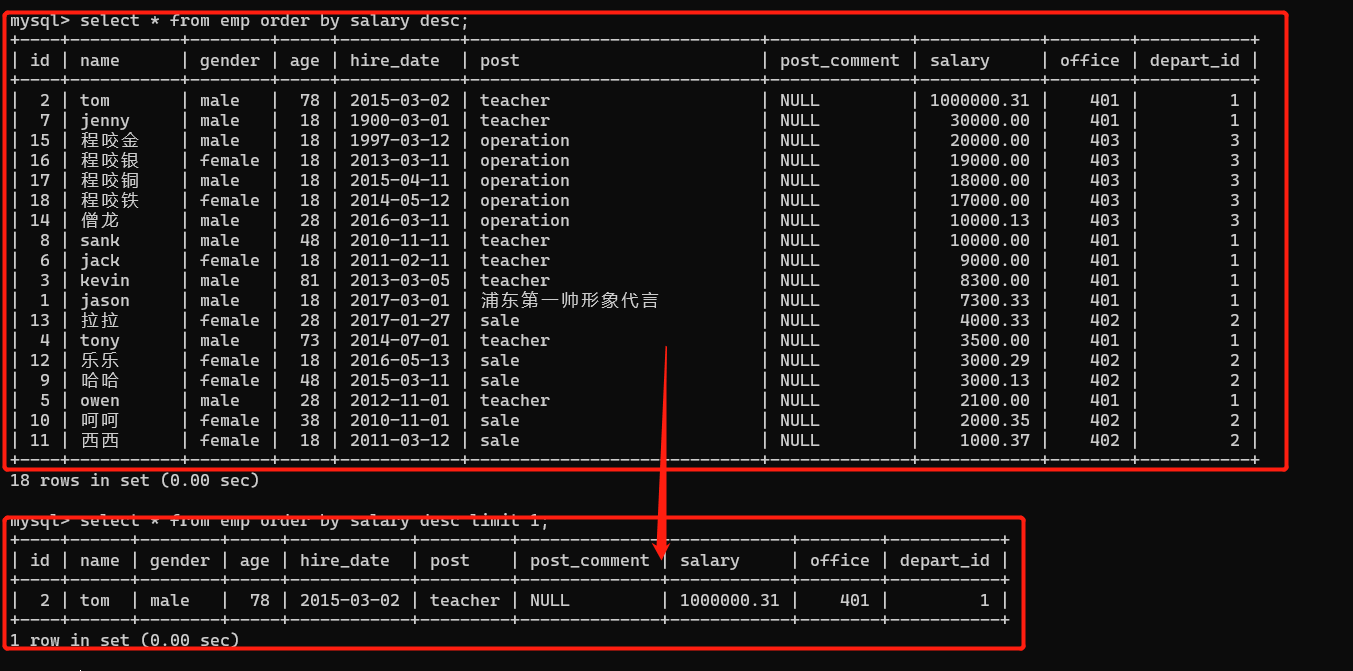Click salary value '4000.33'
1353x671 pixels.
(995, 320)
